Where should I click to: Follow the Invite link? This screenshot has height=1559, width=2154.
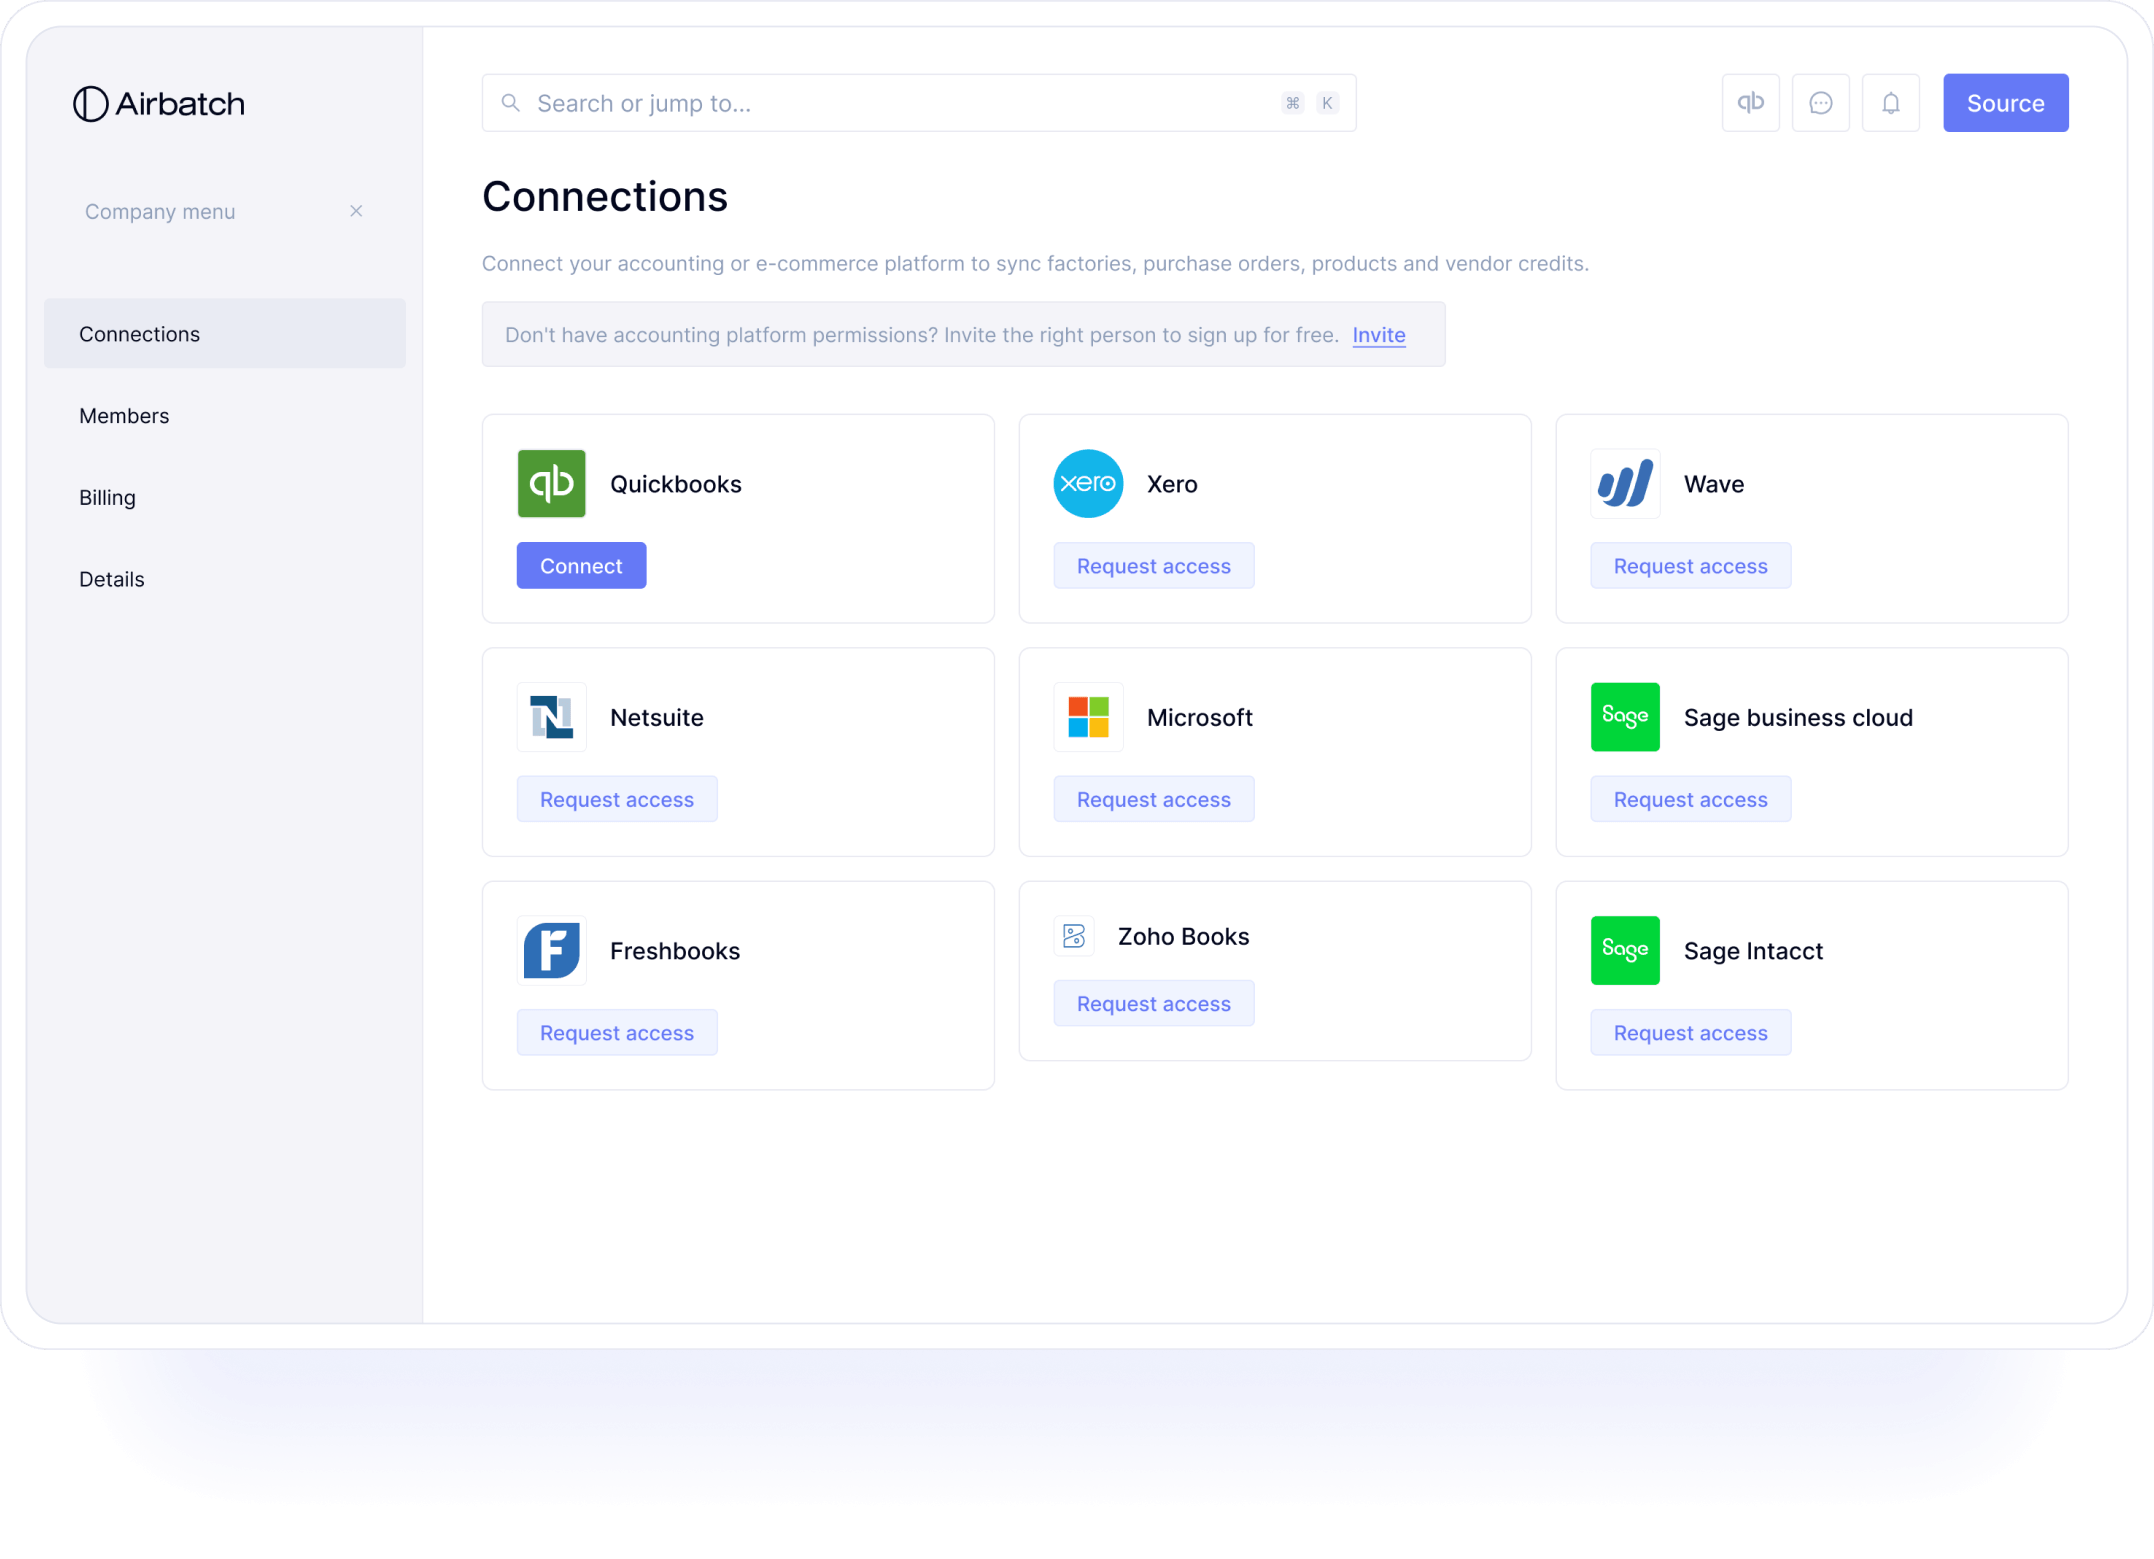(x=1378, y=335)
